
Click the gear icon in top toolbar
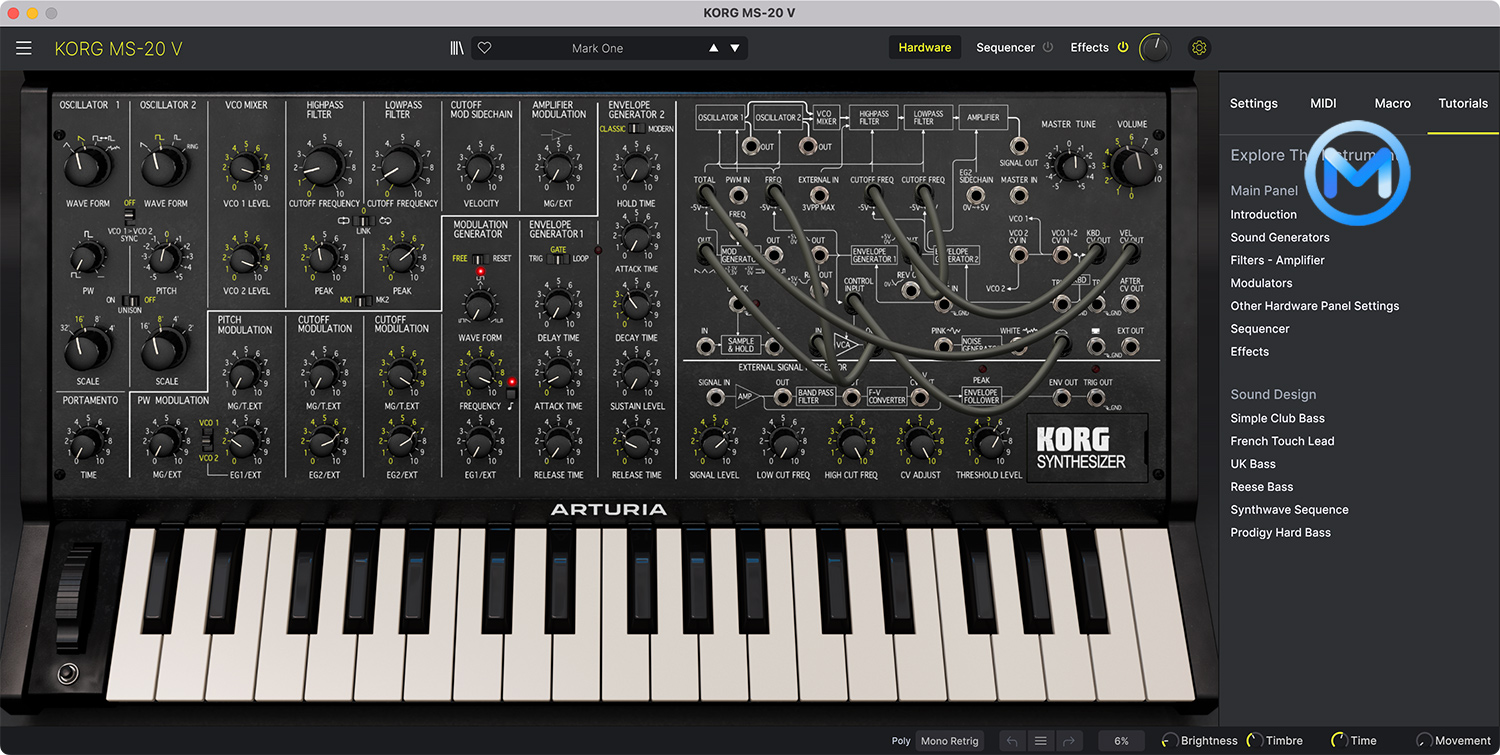(1200, 48)
